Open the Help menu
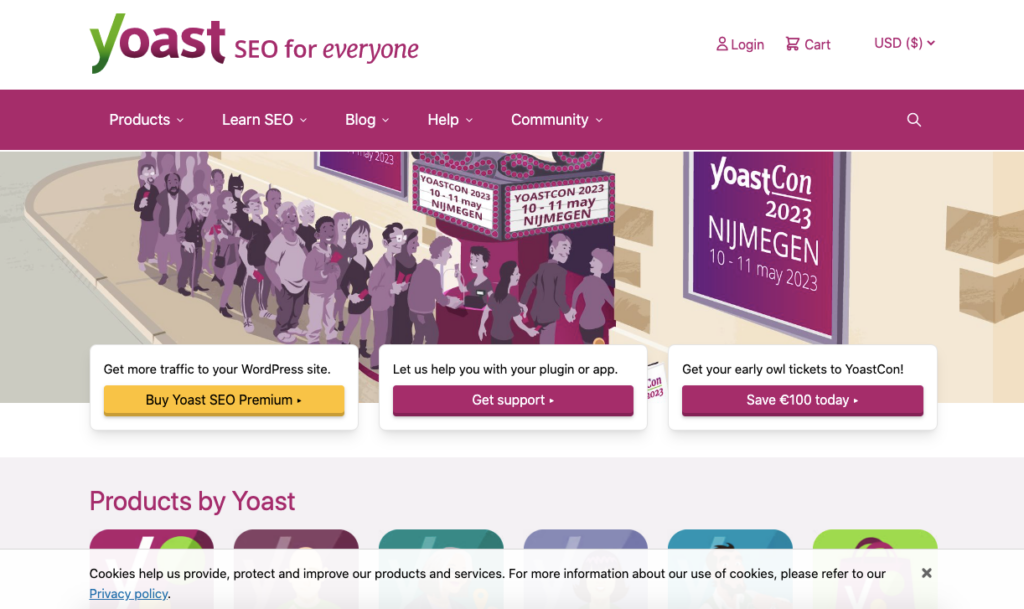Screen dimensions: 1024x609 450,120
